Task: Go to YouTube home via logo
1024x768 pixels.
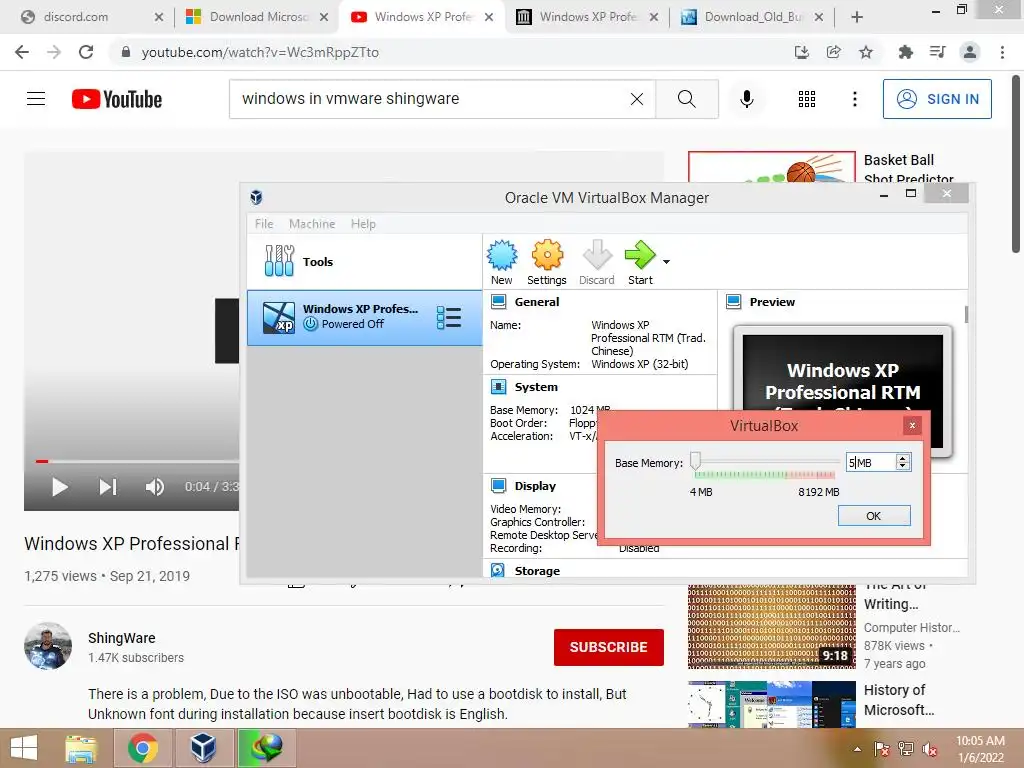Action: coord(117,99)
